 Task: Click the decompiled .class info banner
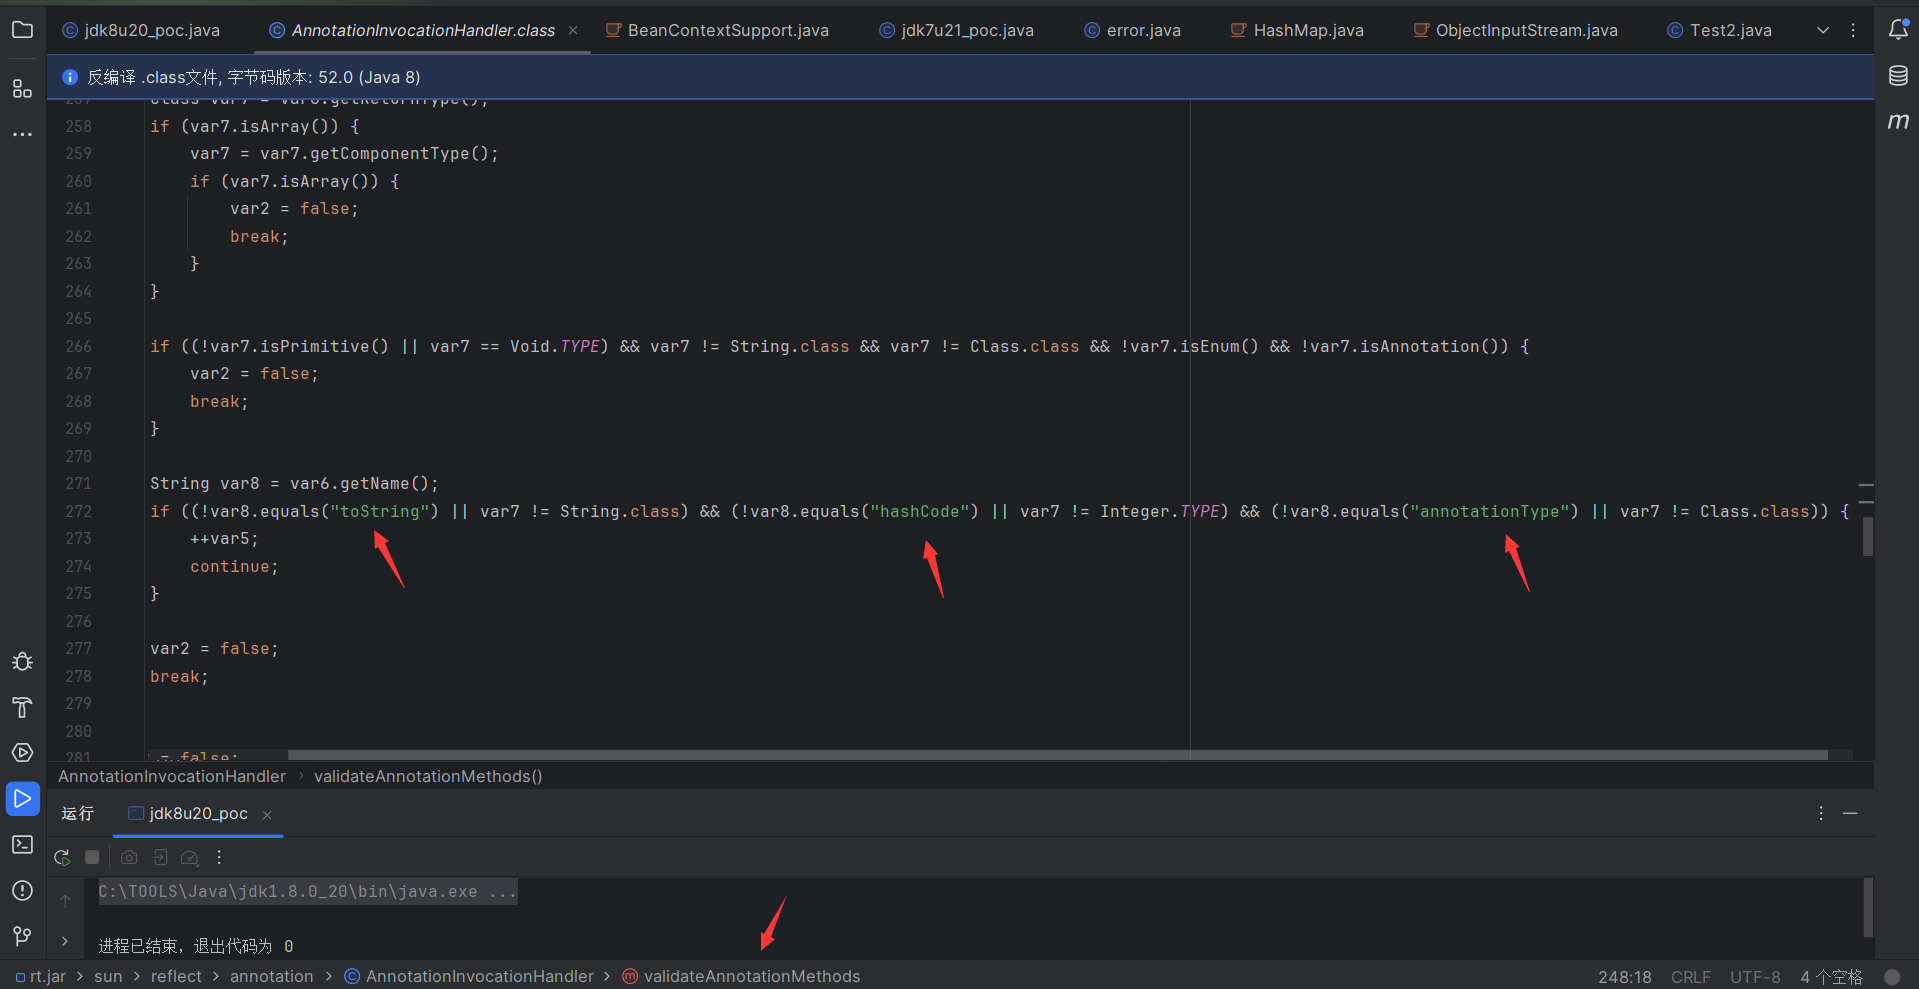point(960,77)
